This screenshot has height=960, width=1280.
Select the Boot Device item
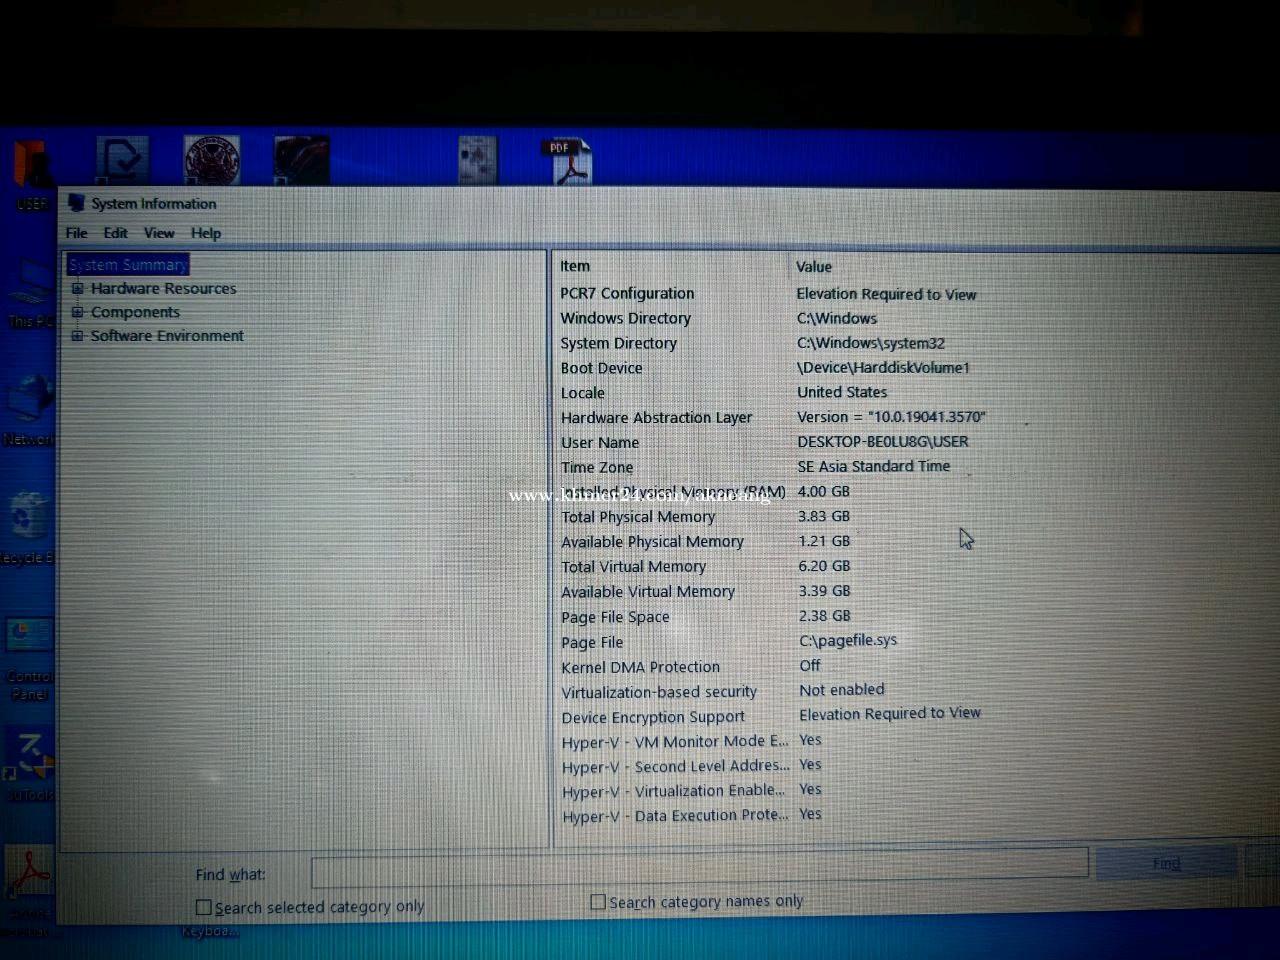click(602, 368)
